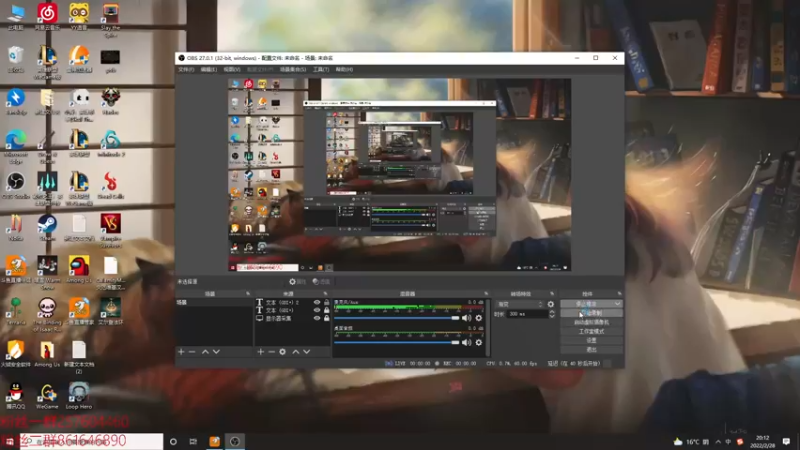The image size is (800, 450).
Task: Open NetEase Cloud Music desktop icon
Action: [x=47, y=16]
